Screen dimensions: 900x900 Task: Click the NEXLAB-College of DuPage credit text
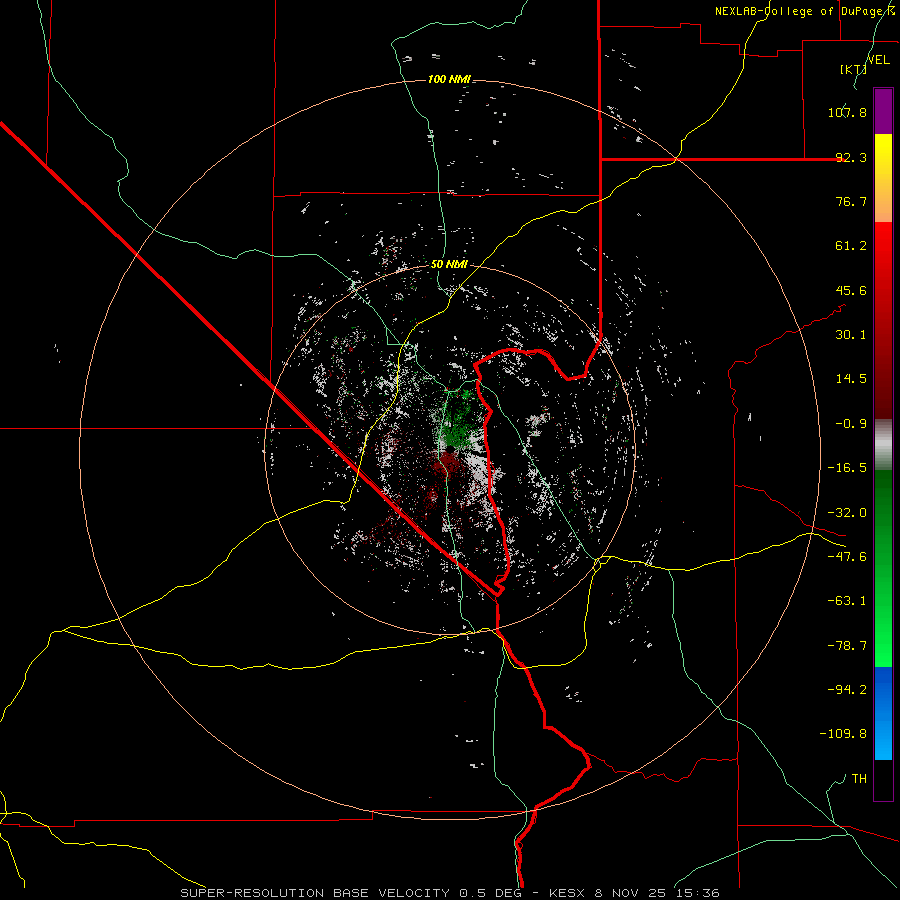click(x=805, y=11)
